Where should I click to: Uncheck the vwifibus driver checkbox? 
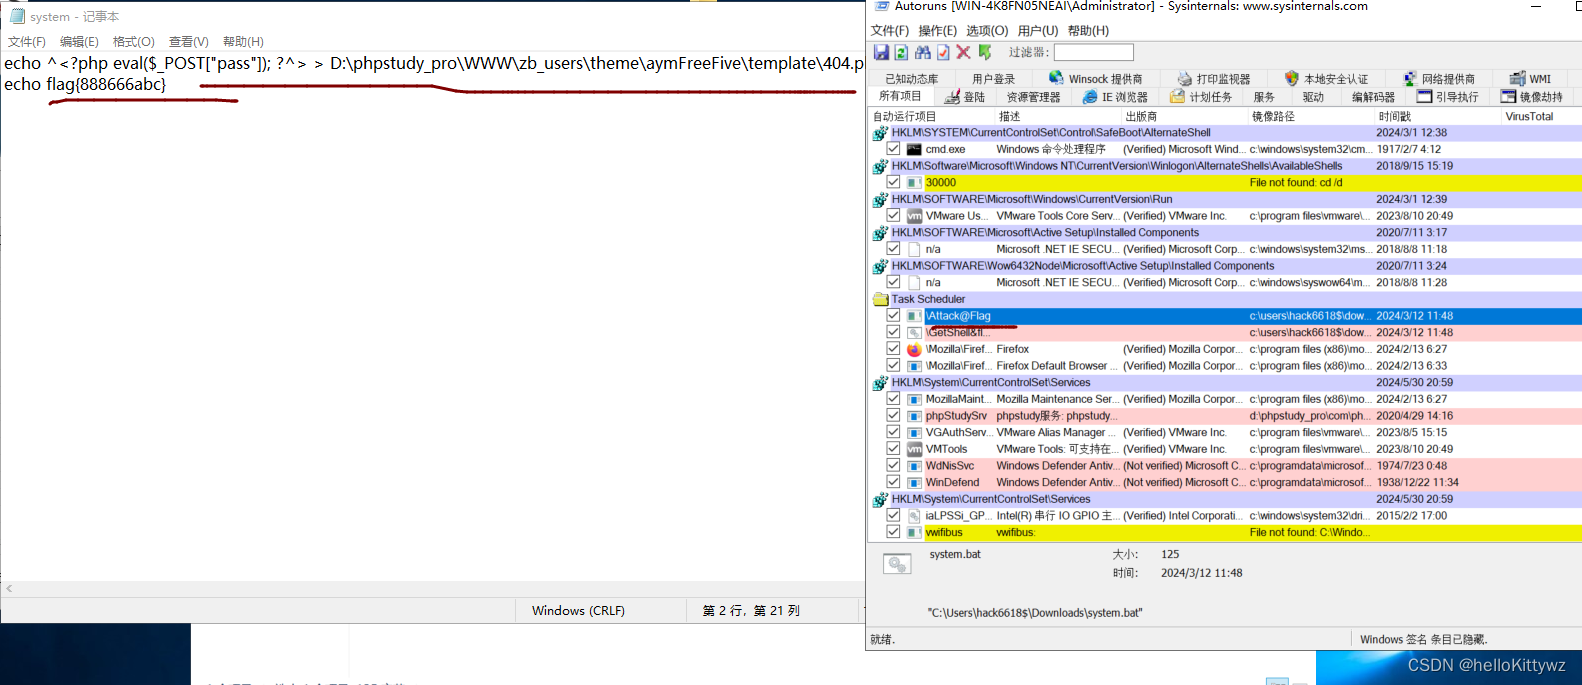coord(893,532)
